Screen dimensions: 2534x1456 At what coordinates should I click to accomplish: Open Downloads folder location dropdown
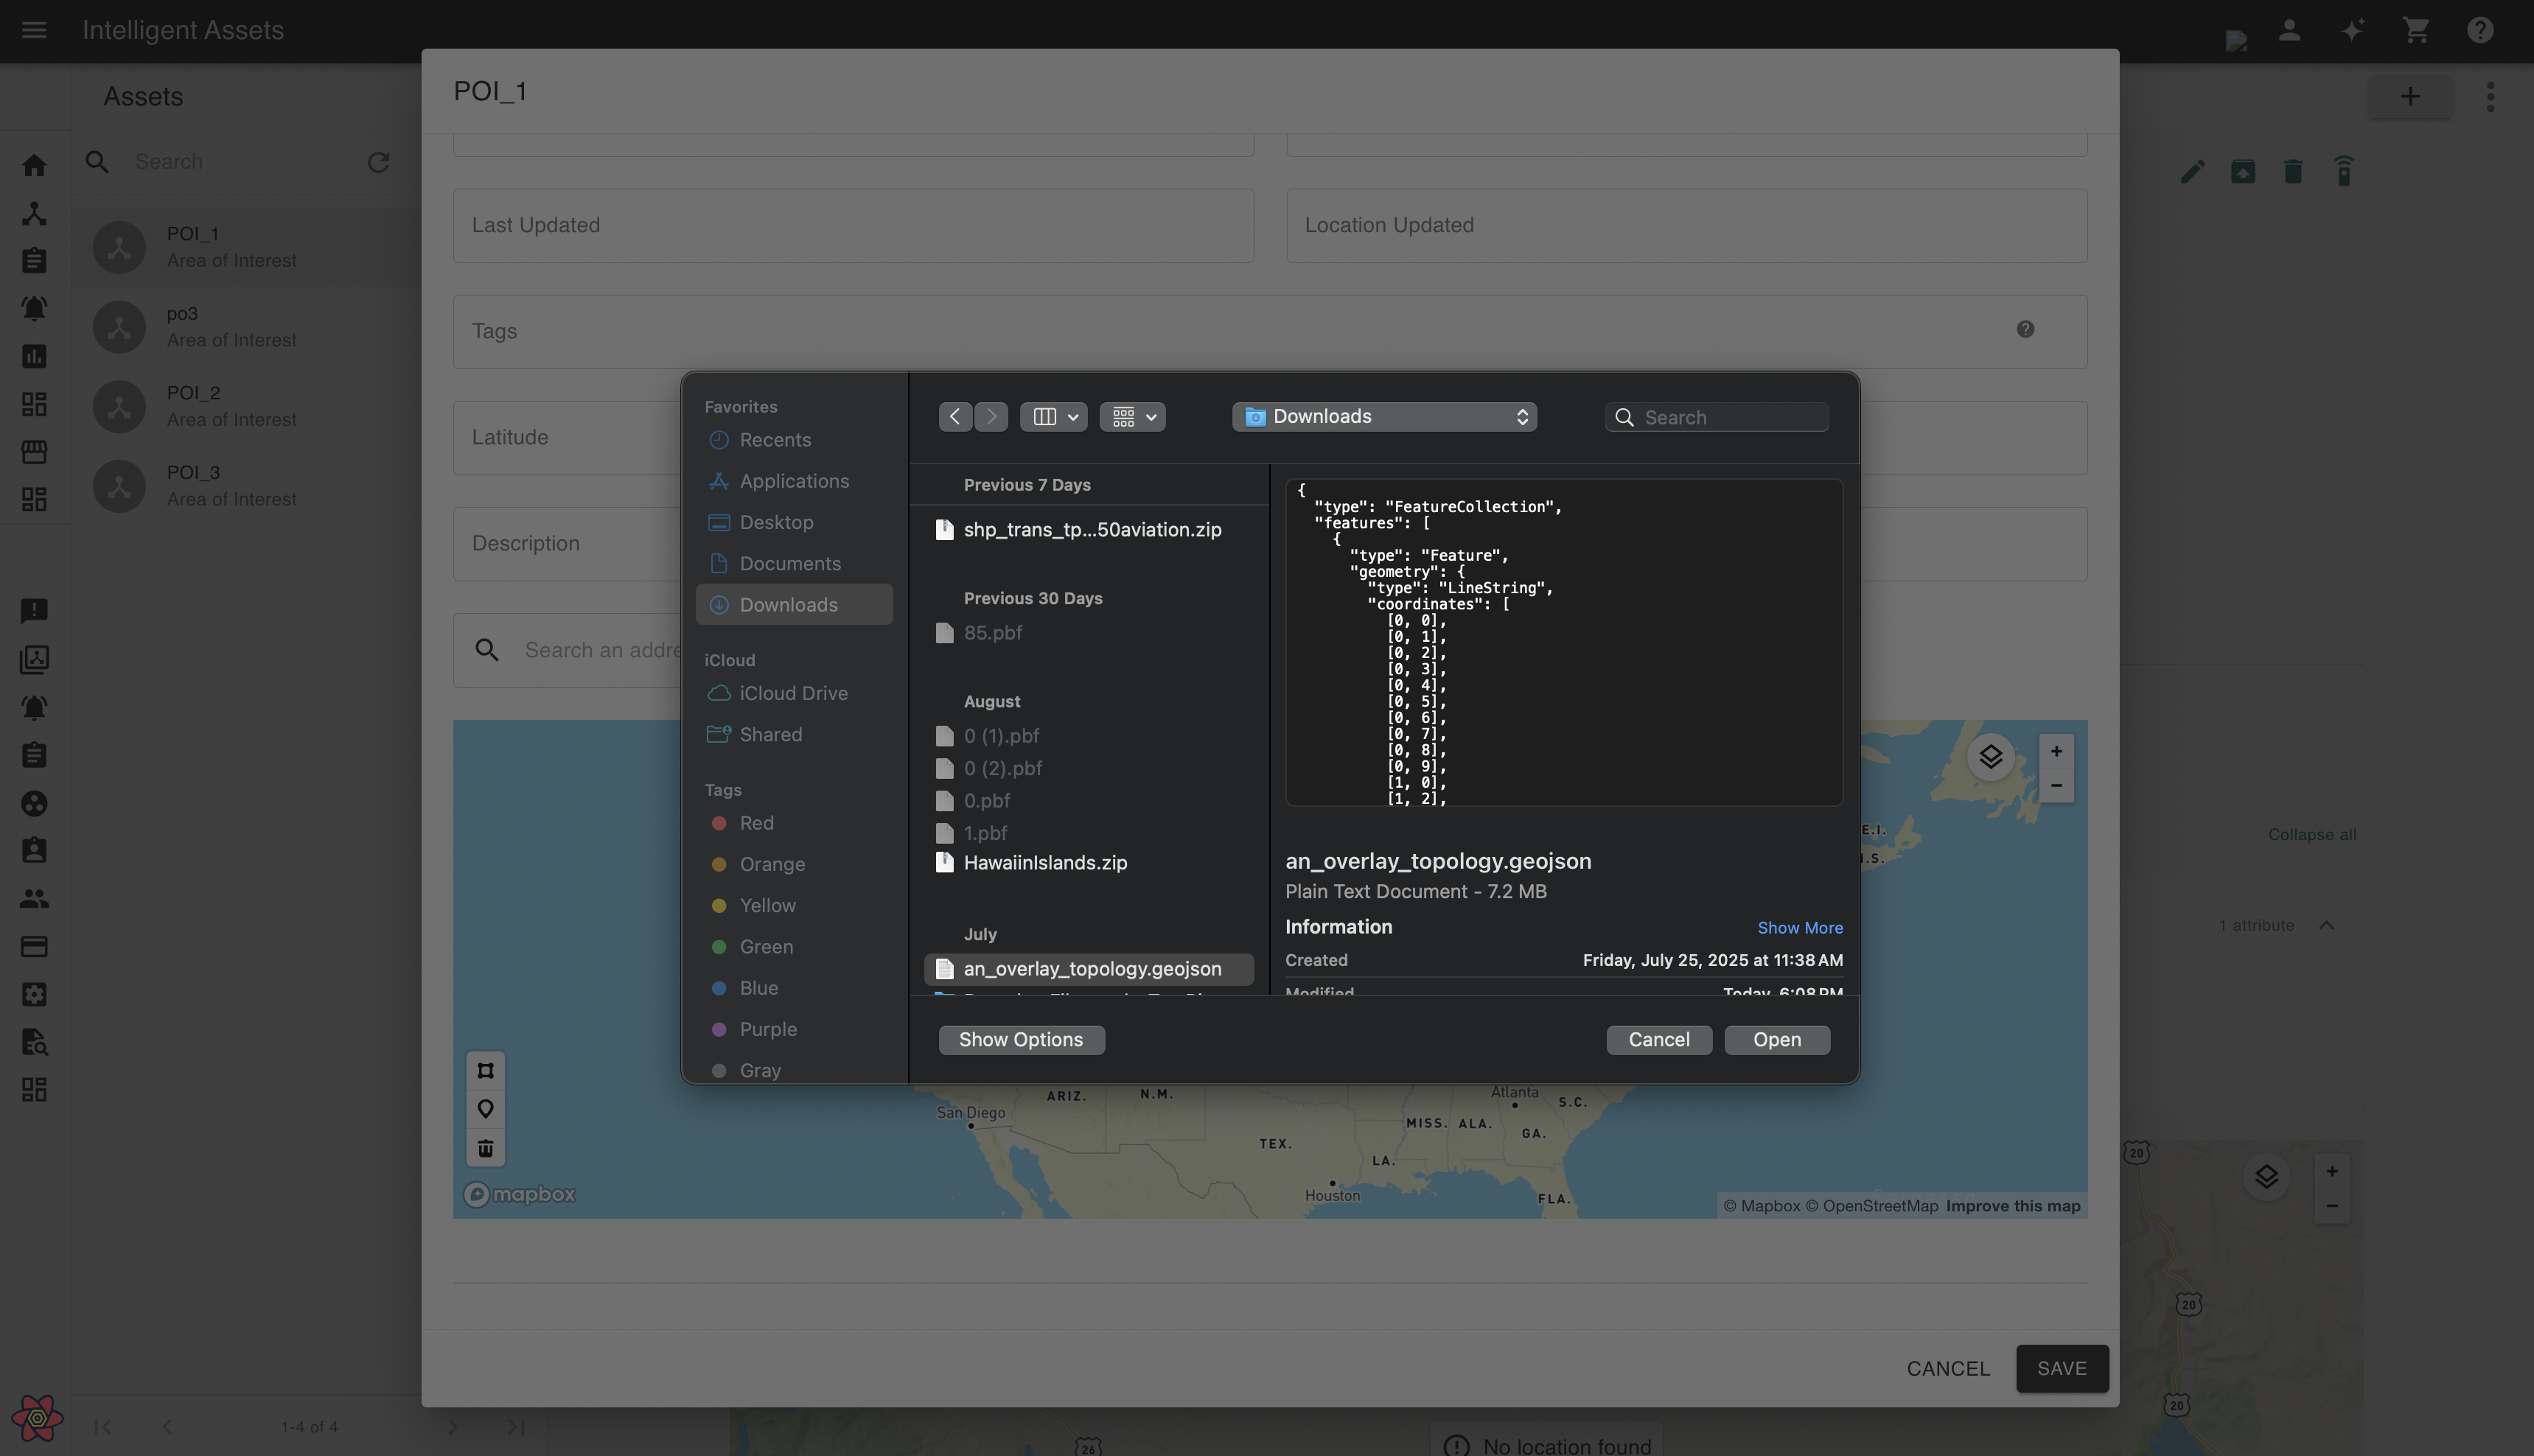(1384, 417)
